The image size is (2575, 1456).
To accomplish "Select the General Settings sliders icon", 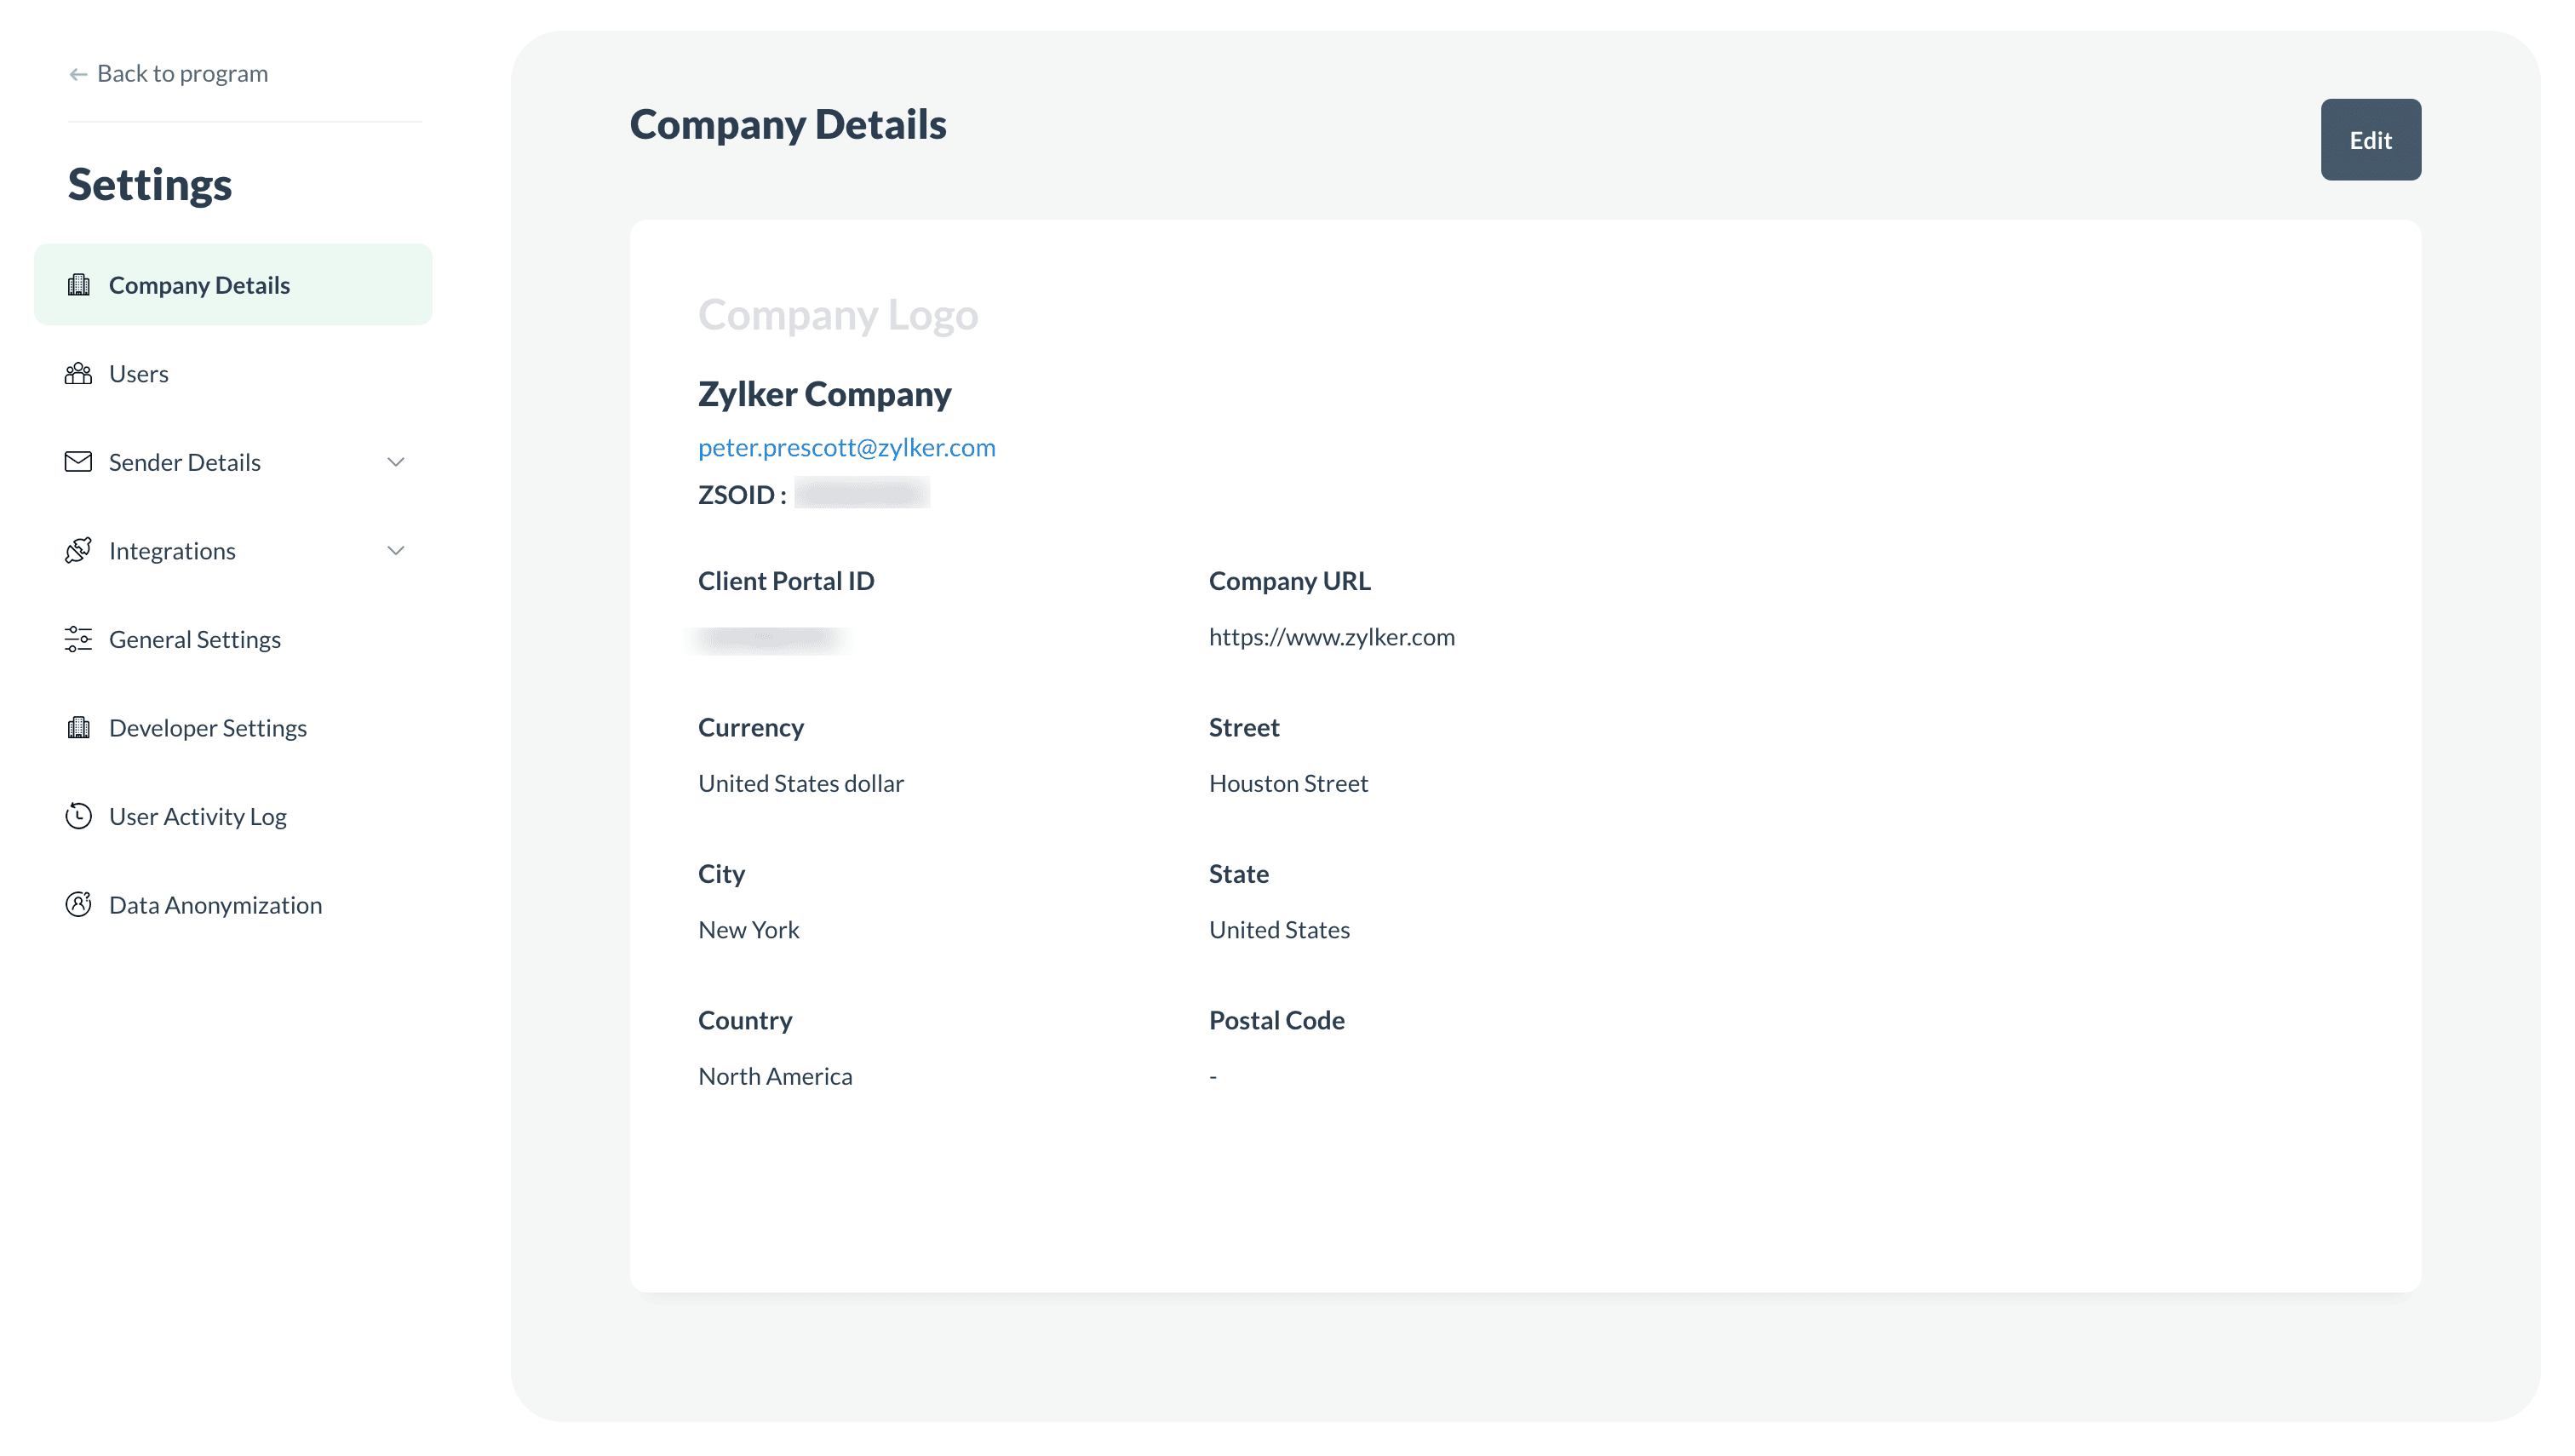I will point(78,639).
